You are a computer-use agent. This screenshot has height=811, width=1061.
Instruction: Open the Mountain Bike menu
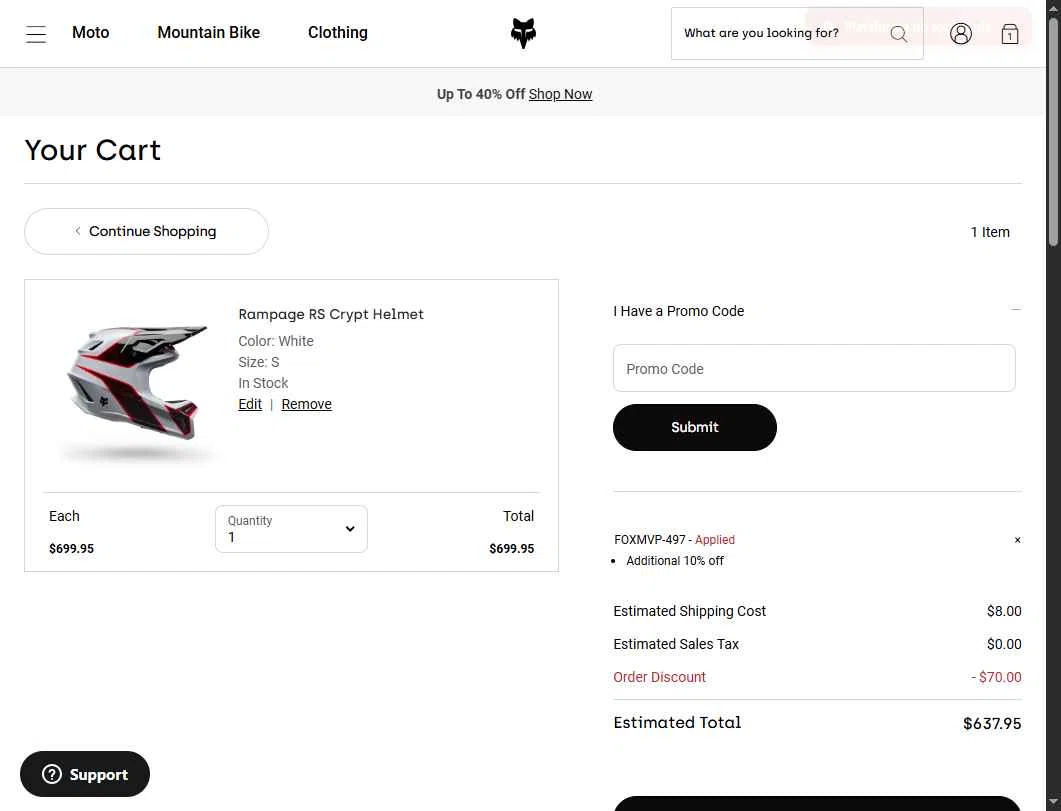click(208, 32)
